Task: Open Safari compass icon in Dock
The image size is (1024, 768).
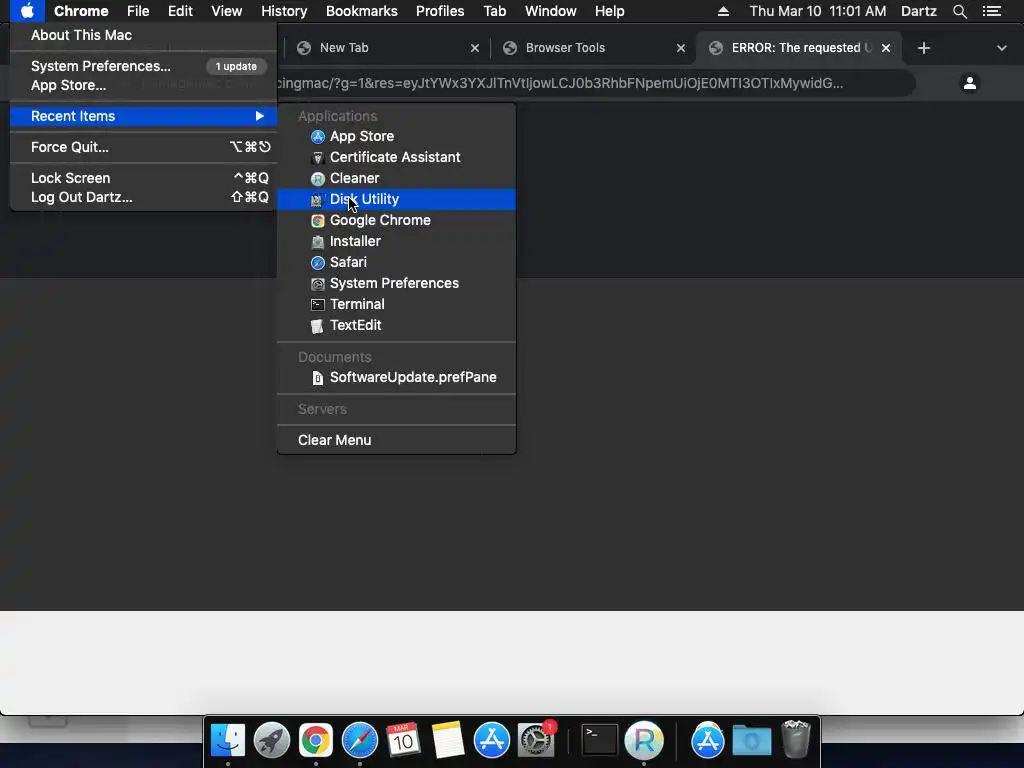Action: point(360,741)
